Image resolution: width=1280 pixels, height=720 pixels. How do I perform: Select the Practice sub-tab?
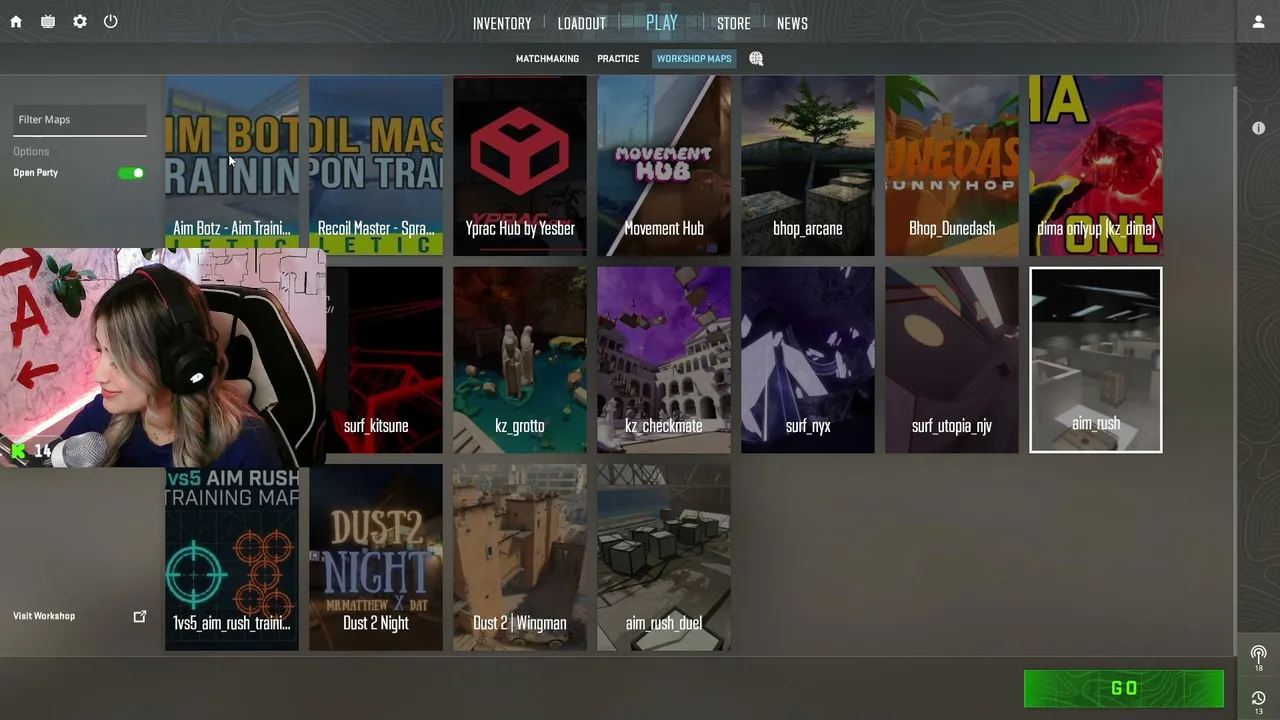click(x=618, y=59)
